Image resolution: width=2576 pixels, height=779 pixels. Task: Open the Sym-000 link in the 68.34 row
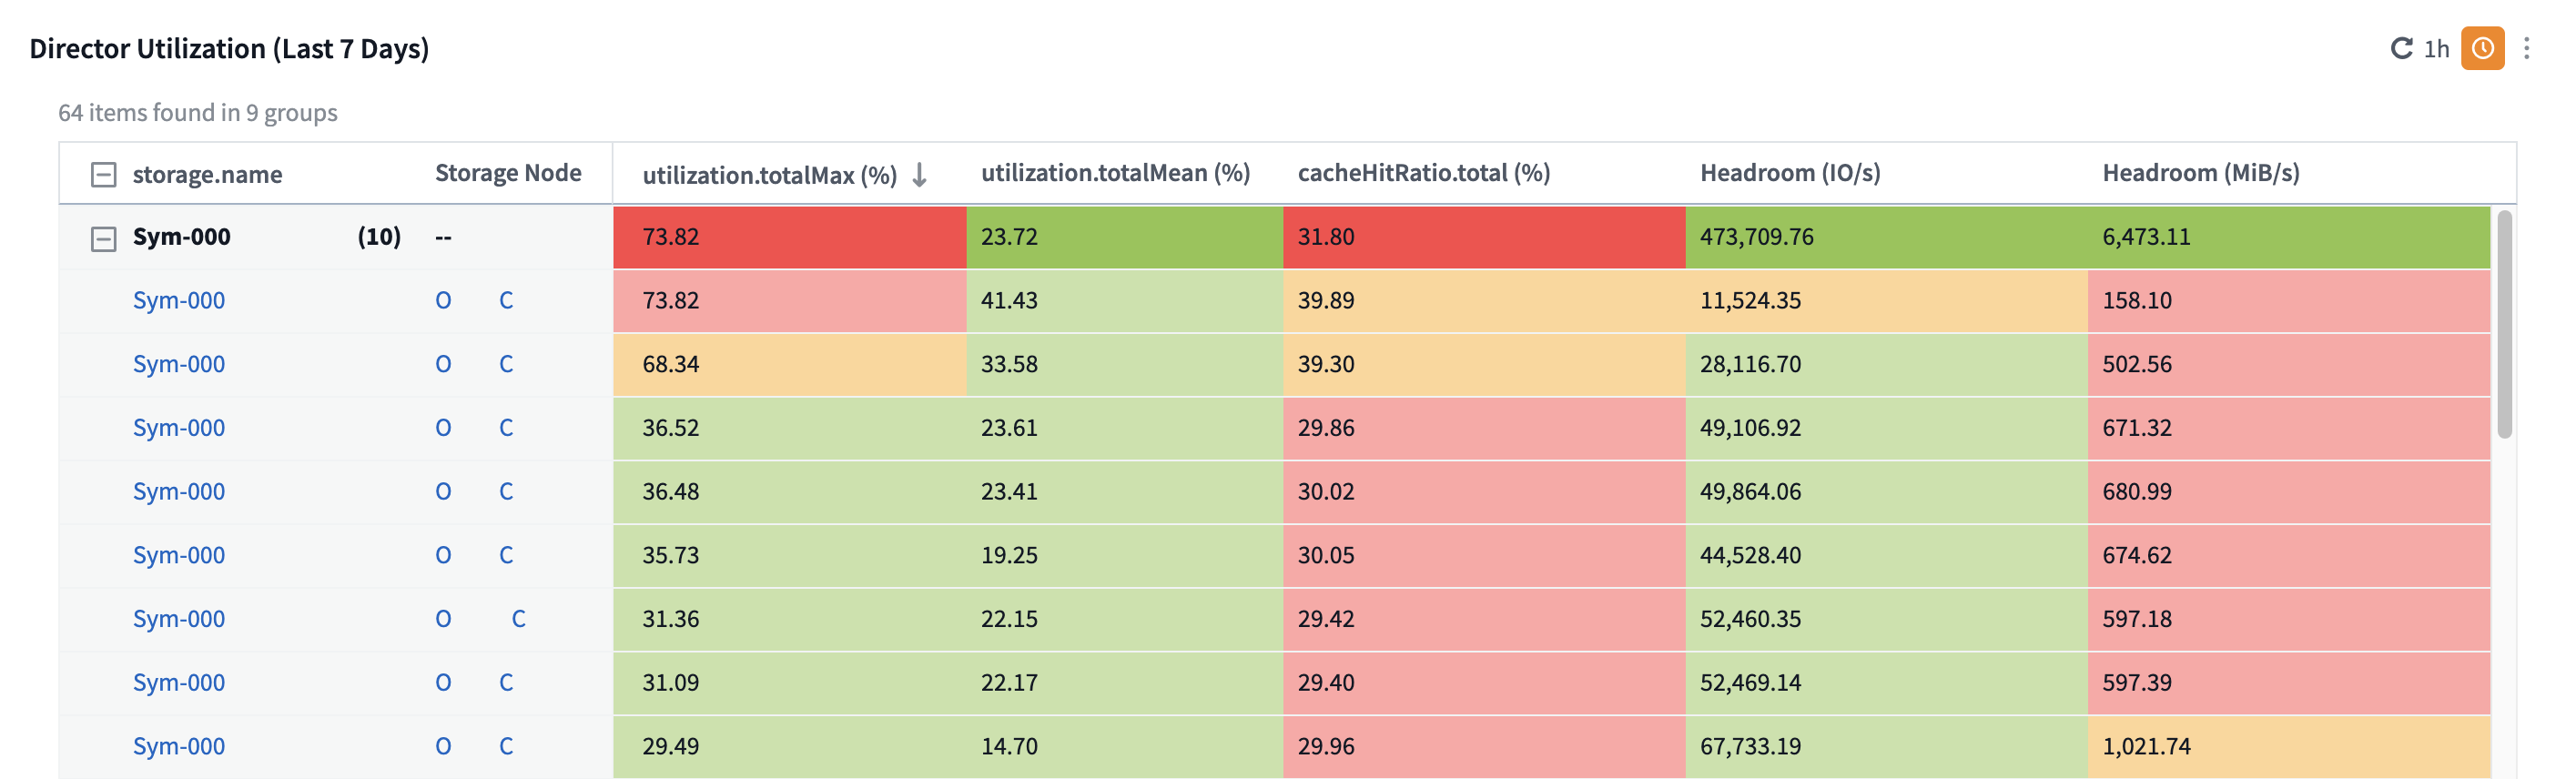179,364
